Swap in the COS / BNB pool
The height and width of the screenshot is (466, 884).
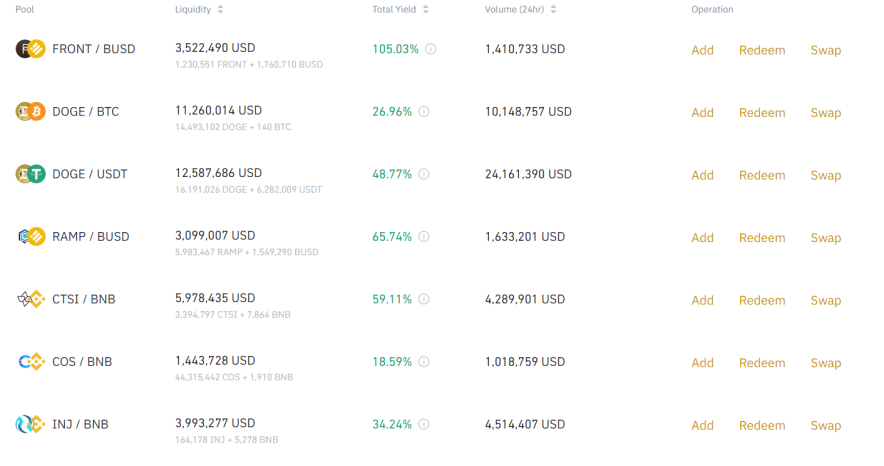[826, 363]
